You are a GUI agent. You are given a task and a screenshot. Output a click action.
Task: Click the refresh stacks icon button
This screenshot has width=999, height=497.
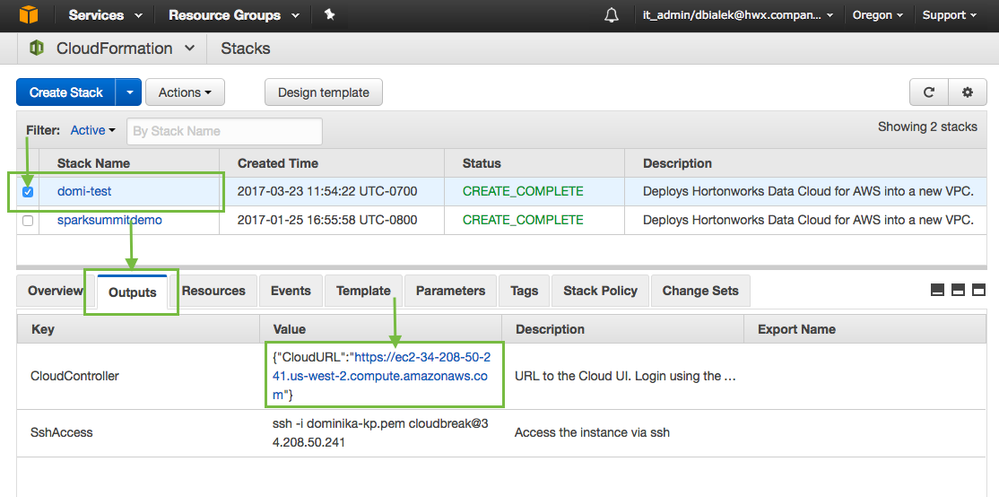(928, 92)
